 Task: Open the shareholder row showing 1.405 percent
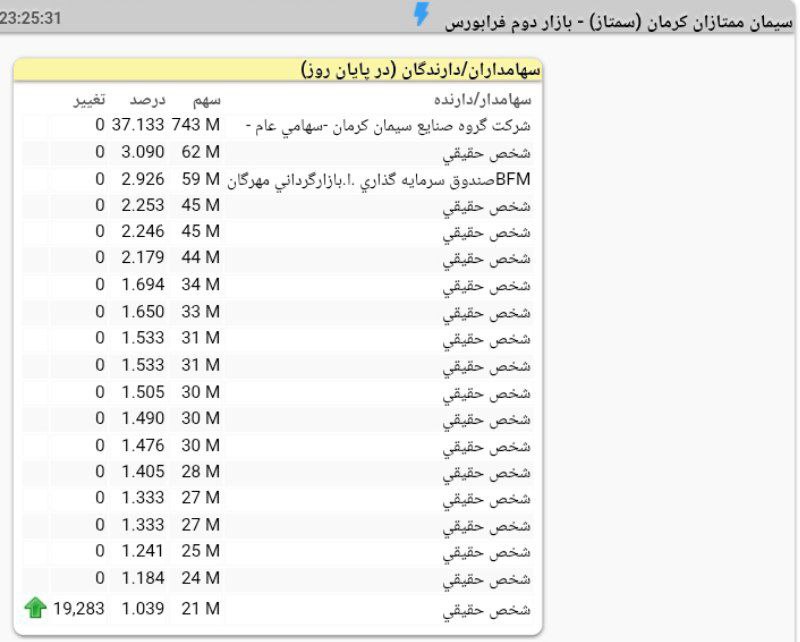coord(492,472)
